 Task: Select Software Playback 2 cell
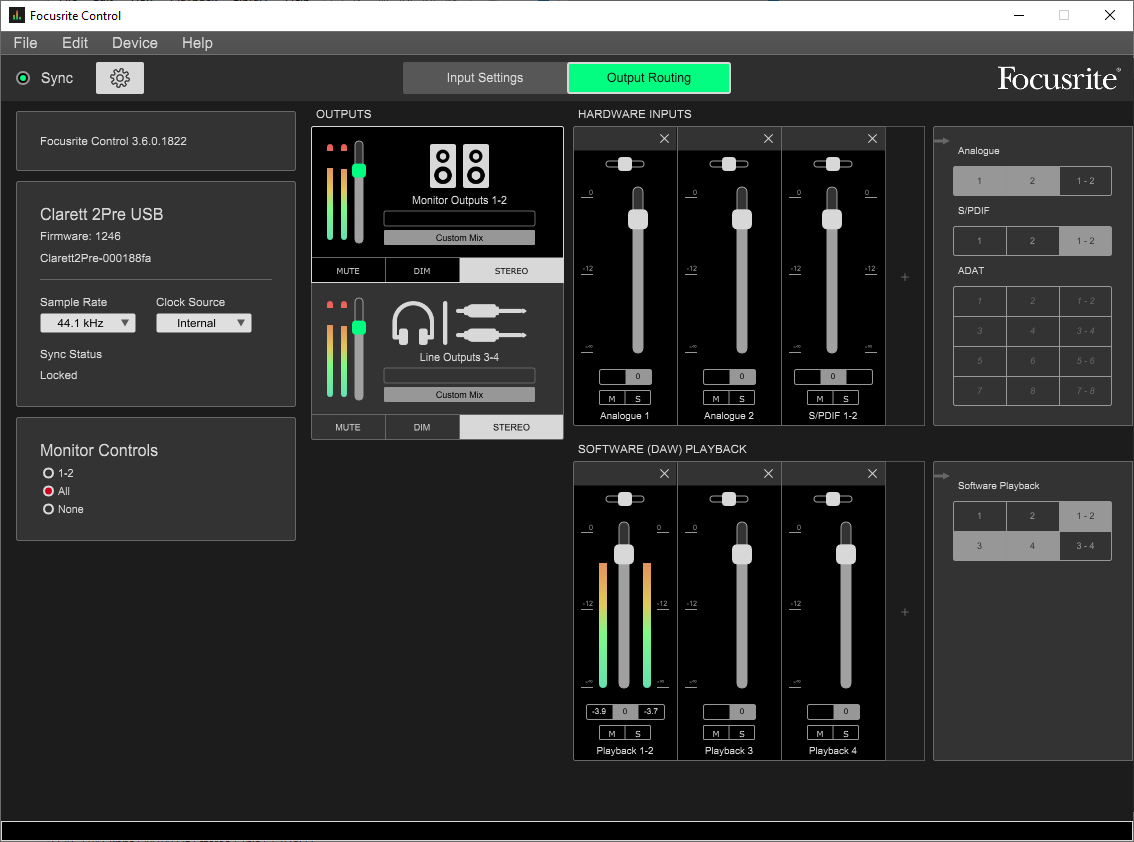(1032, 516)
